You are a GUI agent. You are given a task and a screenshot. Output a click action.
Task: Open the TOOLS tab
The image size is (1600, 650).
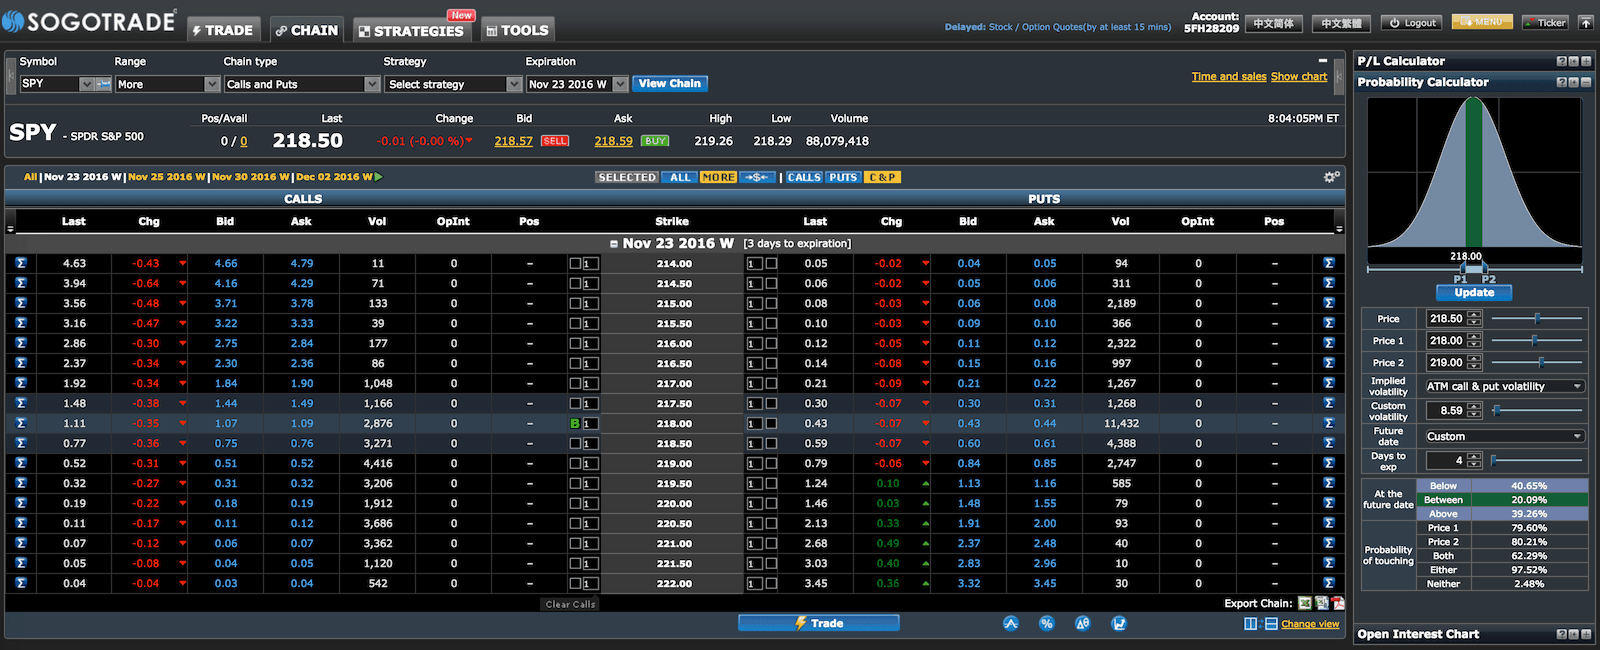click(517, 30)
